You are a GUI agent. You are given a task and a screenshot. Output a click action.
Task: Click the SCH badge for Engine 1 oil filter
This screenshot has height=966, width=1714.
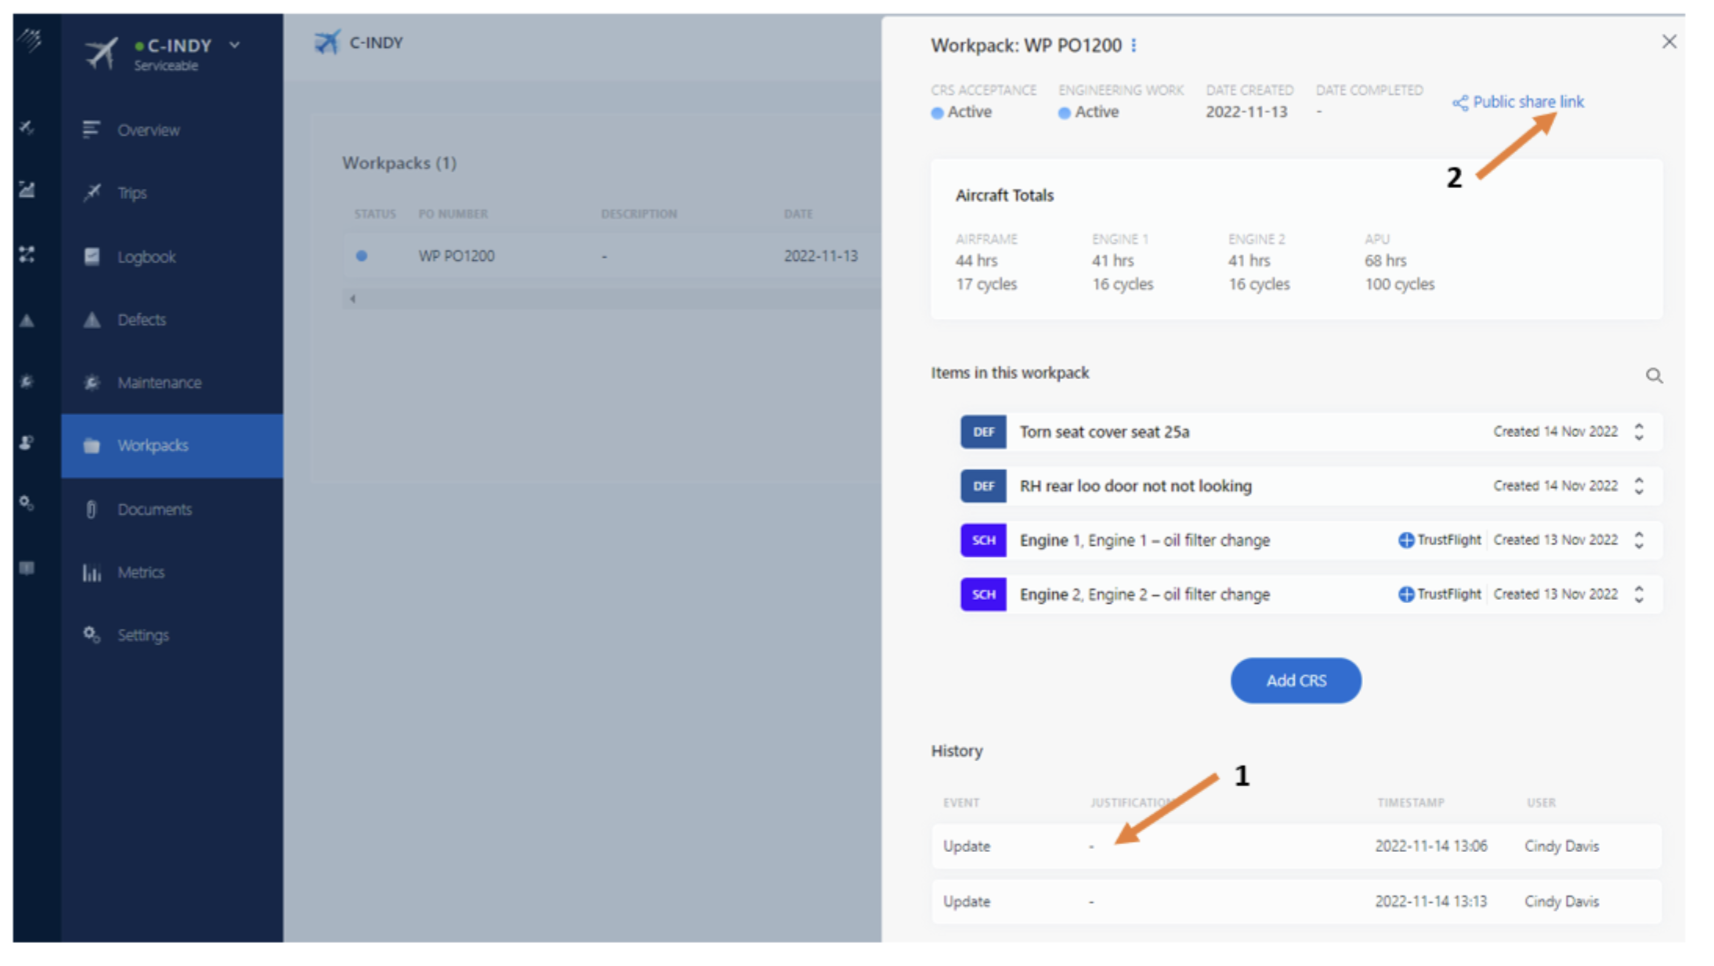[982, 540]
